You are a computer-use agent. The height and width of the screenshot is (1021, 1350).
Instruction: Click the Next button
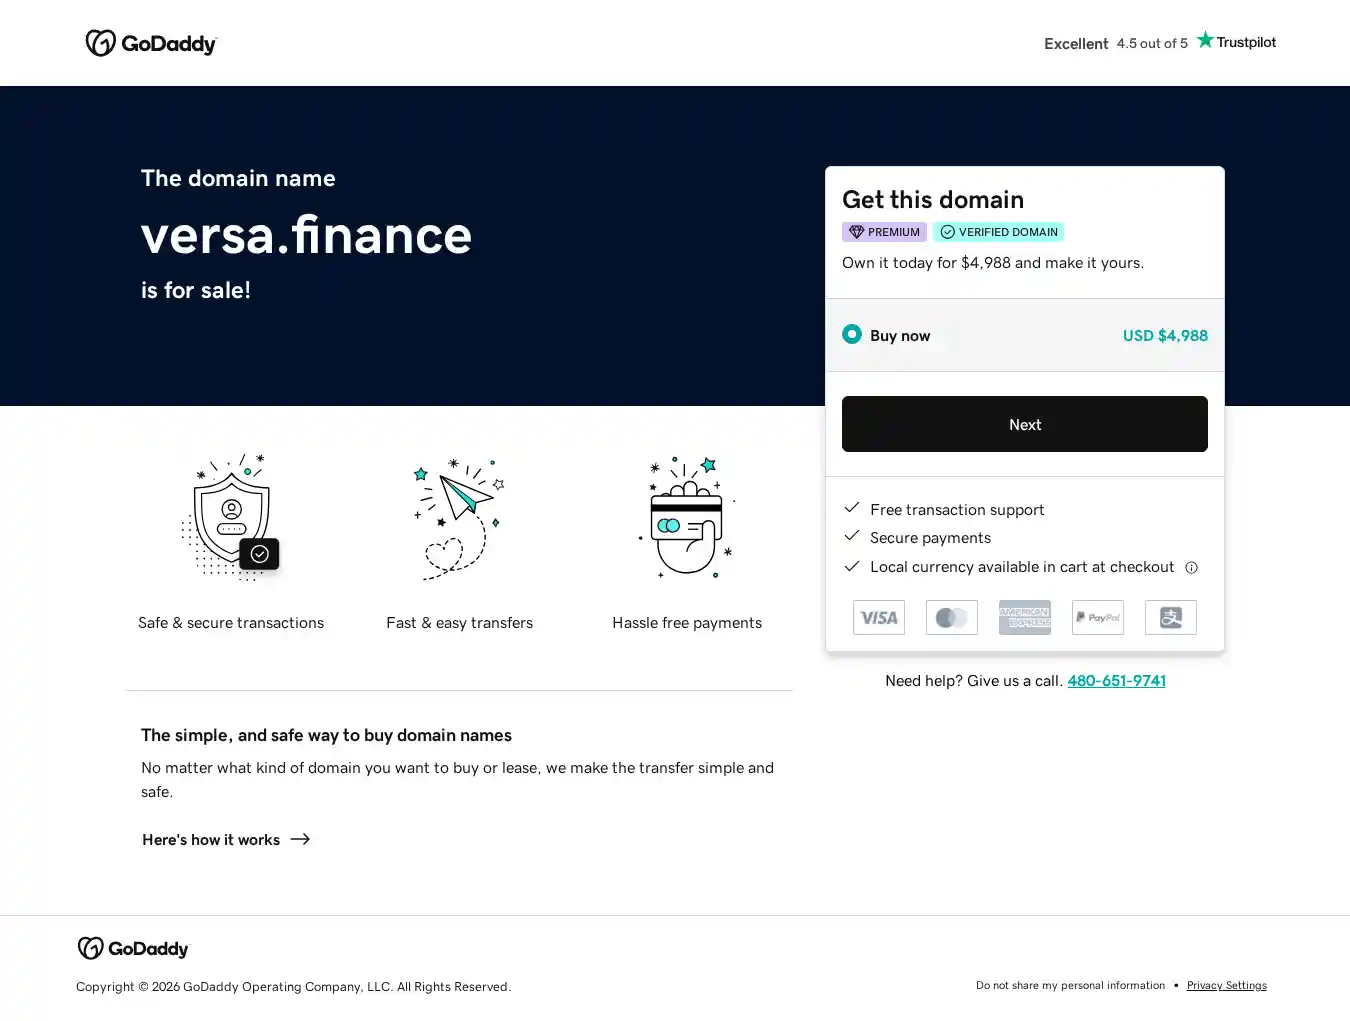point(1025,424)
